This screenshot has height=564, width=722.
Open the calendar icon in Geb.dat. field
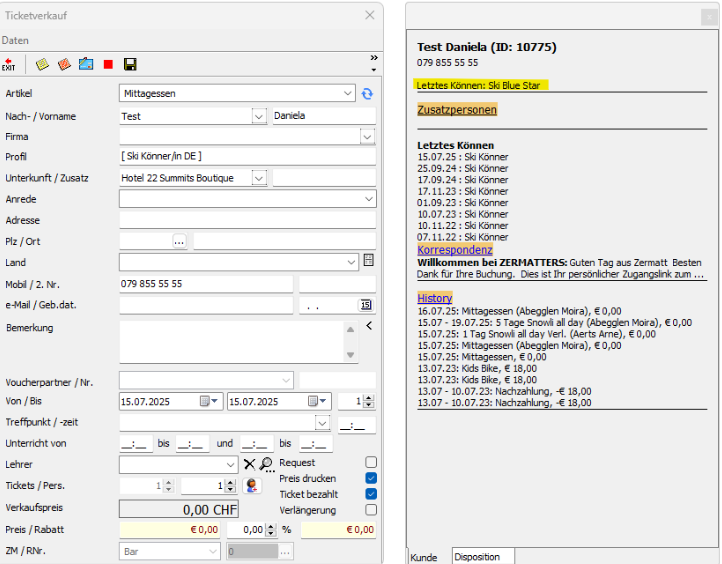coord(366,305)
